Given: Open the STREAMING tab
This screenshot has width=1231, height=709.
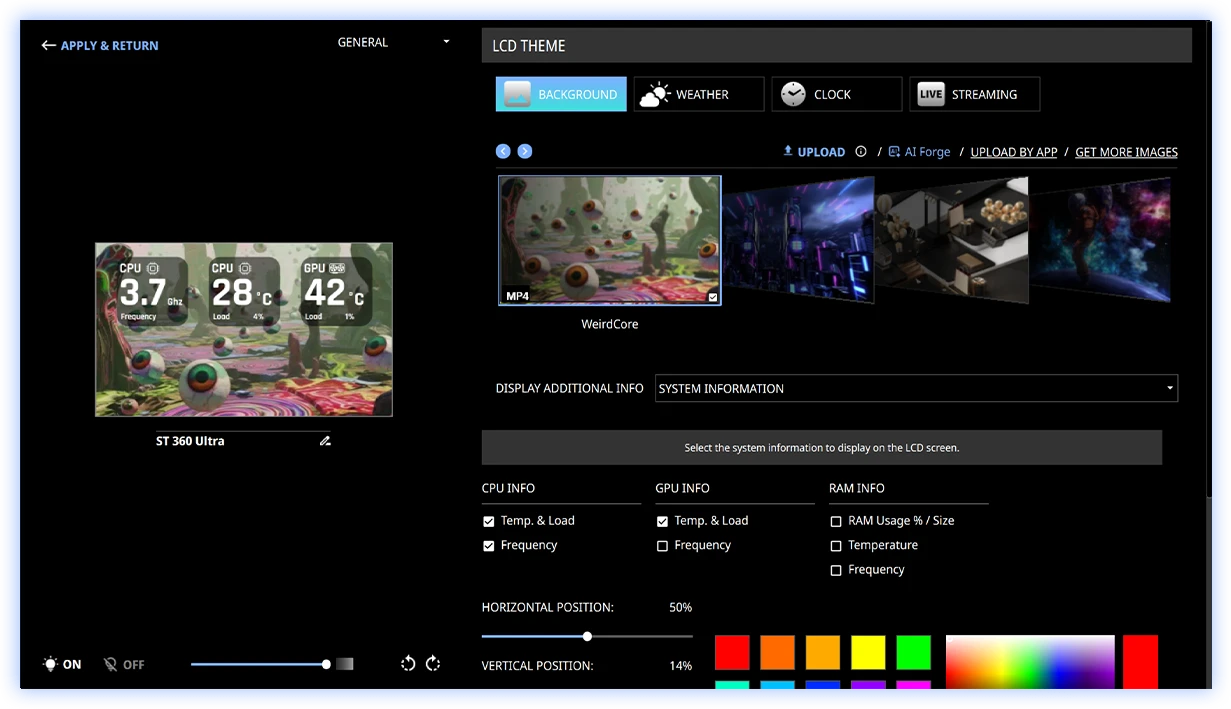Looking at the screenshot, I should tap(974, 94).
